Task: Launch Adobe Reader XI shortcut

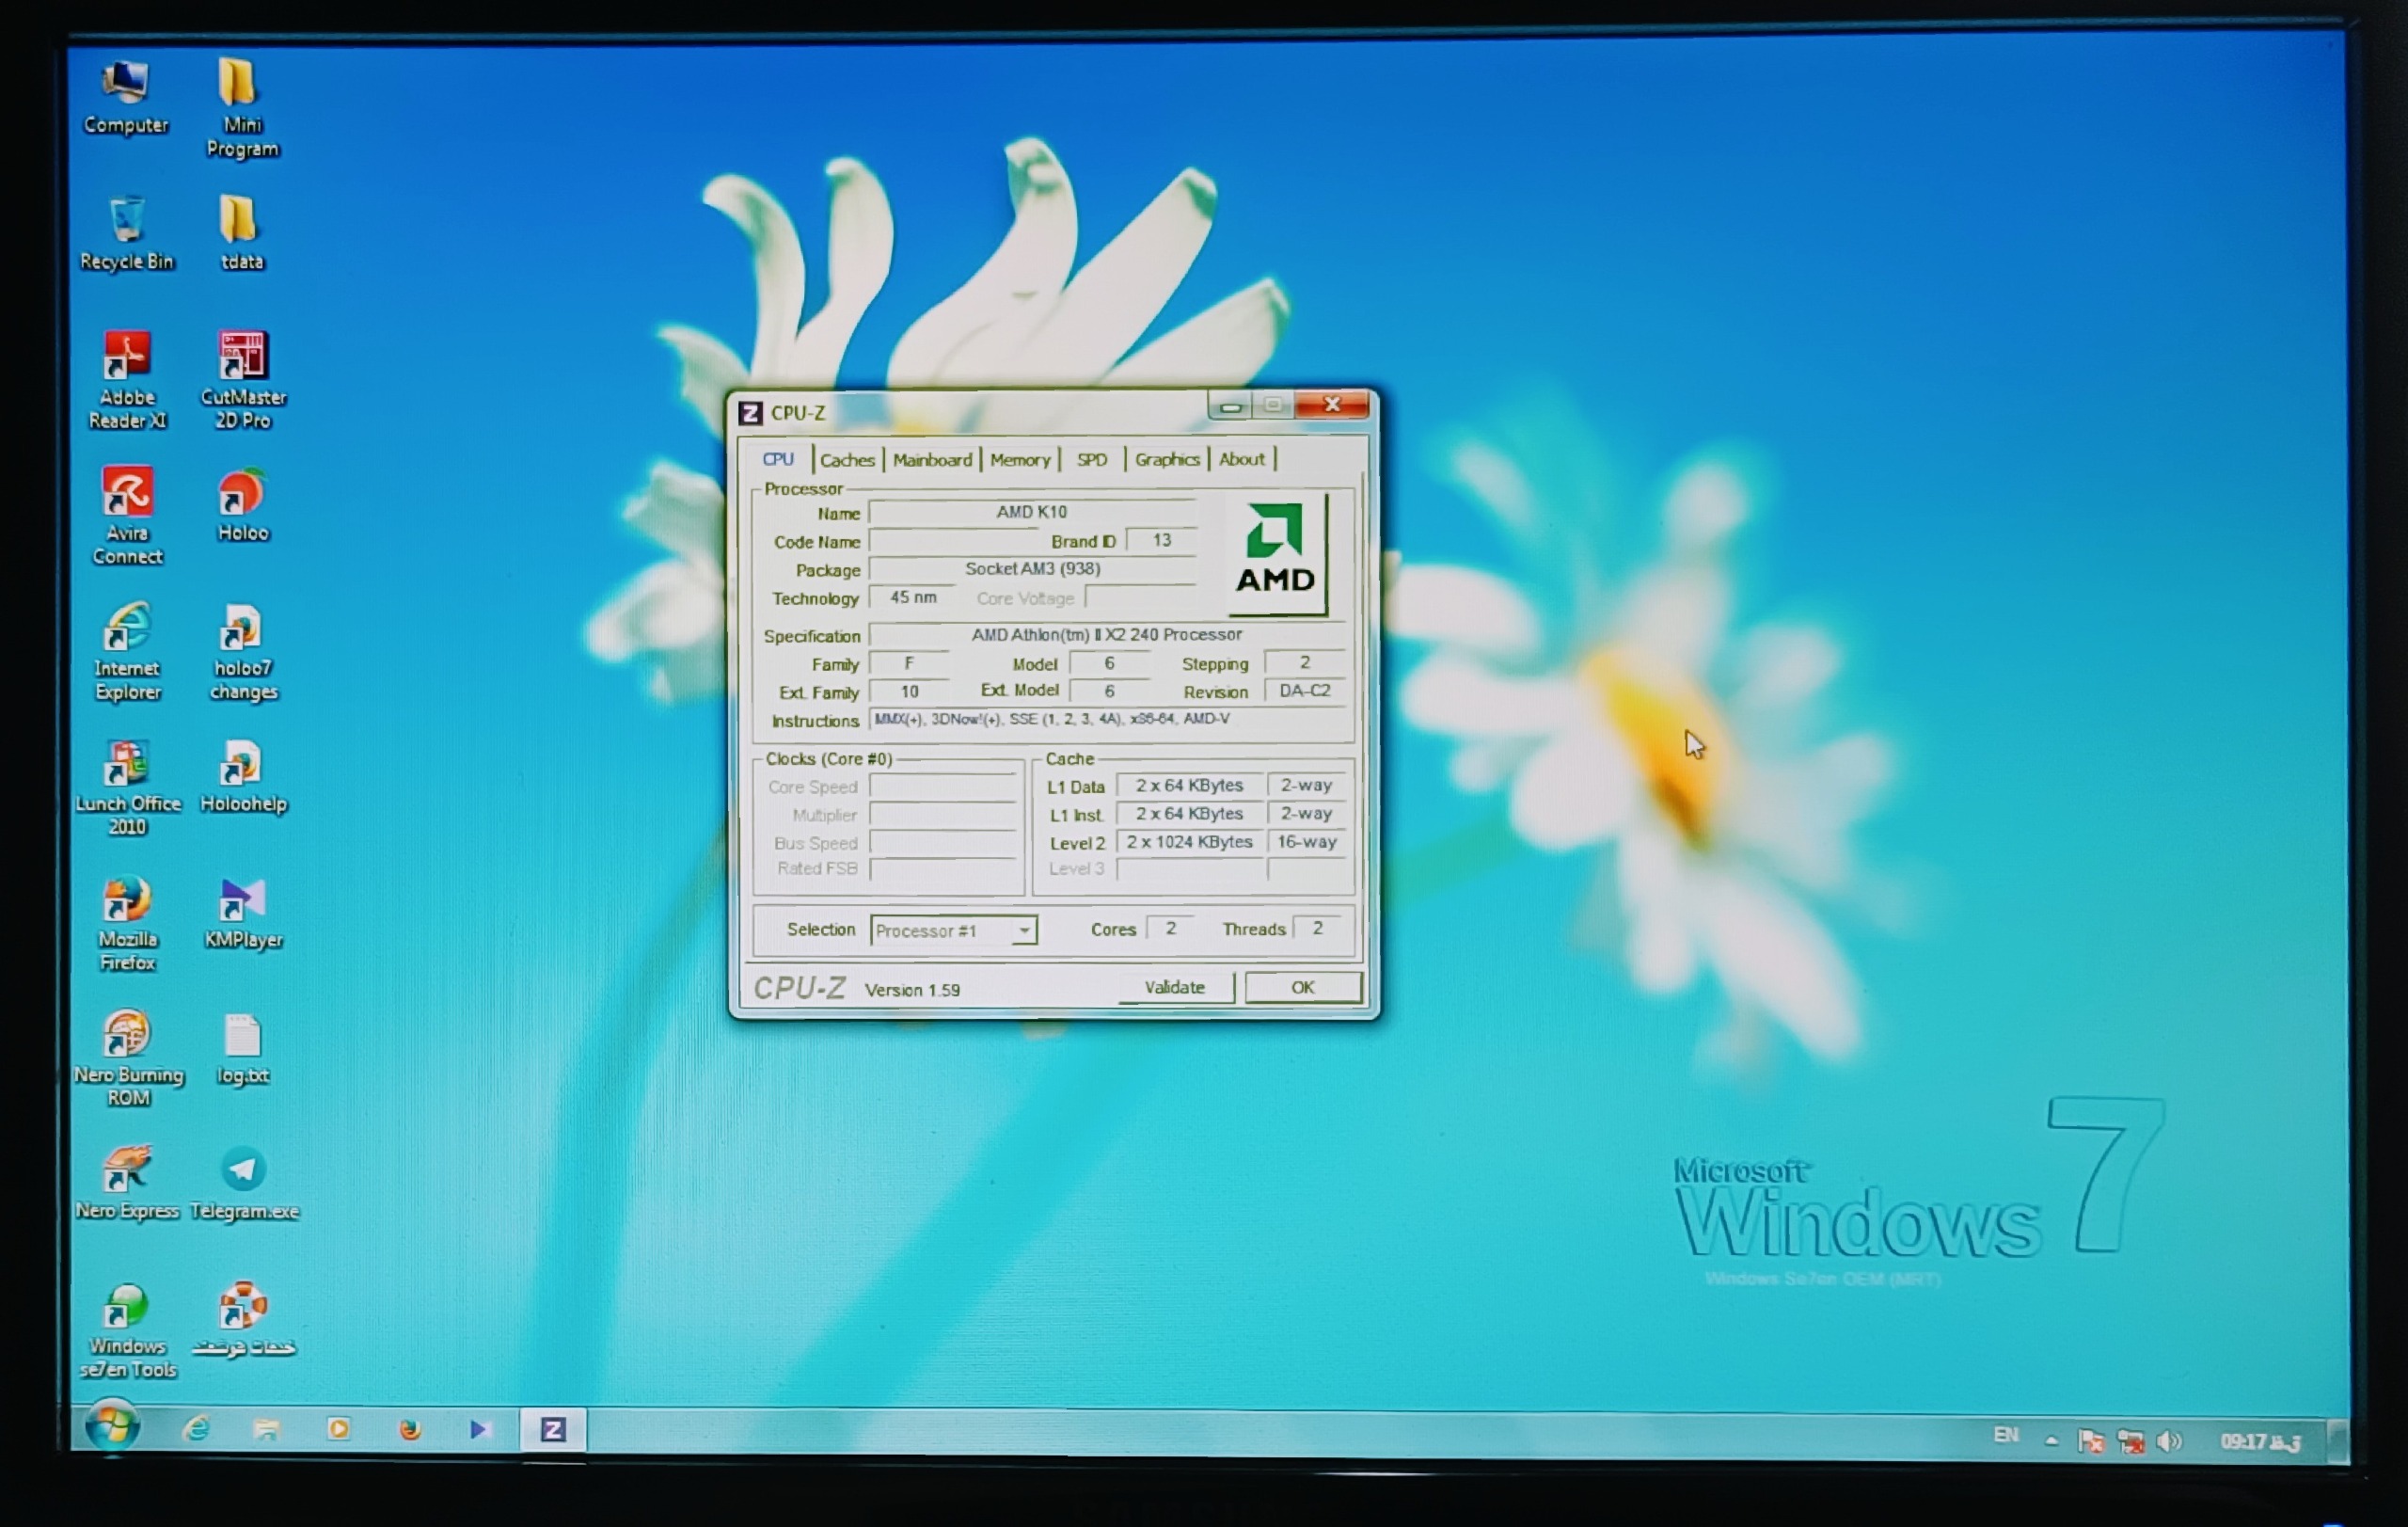Action: click(x=127, y=380)
